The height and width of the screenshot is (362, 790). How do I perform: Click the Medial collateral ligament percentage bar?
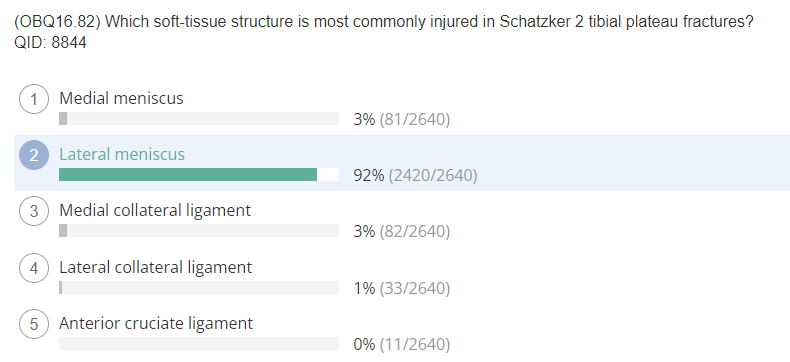[x=199, y=230]
